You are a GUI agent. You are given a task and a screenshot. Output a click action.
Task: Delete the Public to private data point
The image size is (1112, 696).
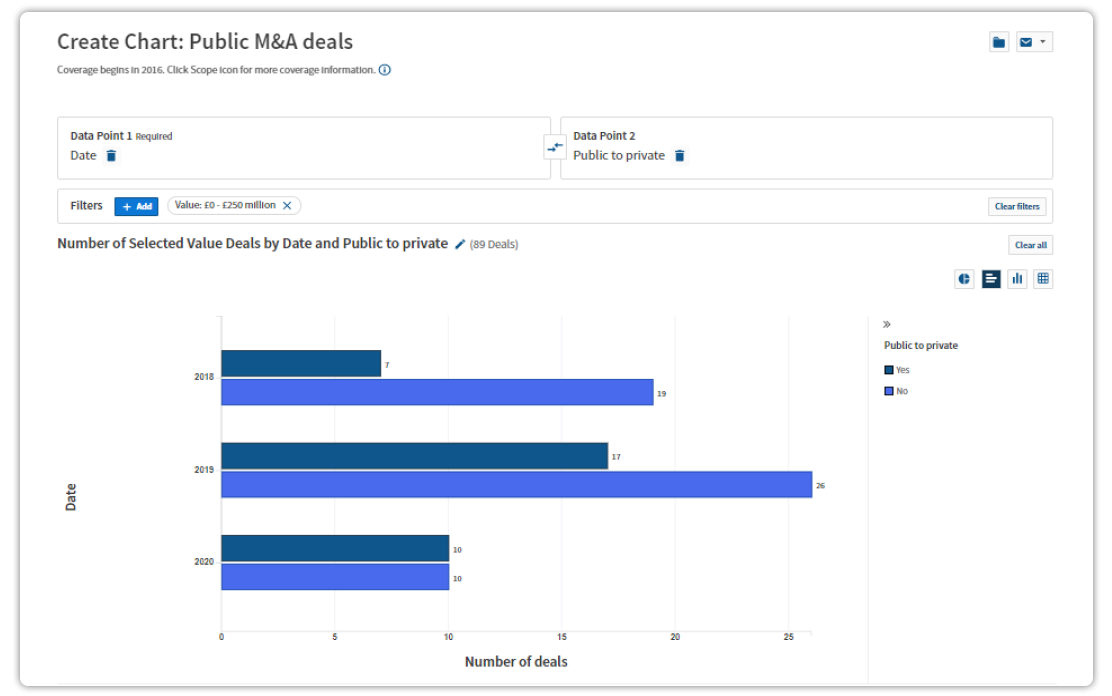680,156
